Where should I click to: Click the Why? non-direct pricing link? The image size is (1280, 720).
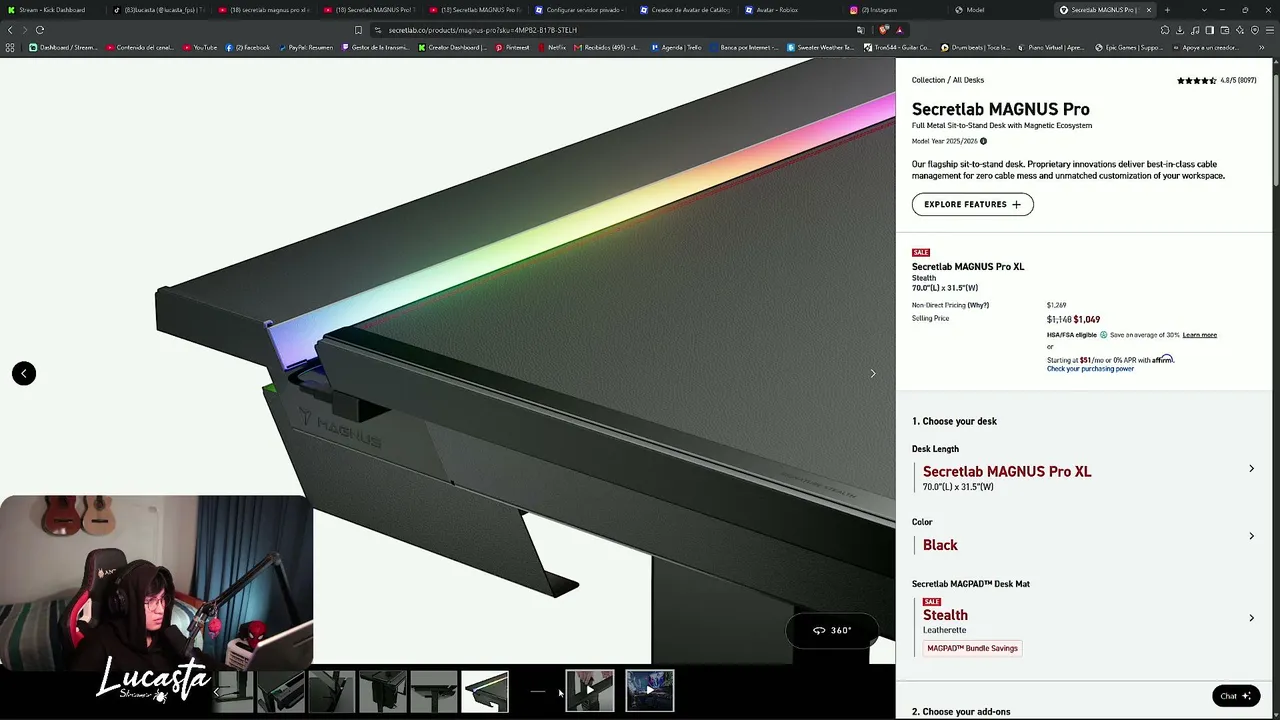[978, 305]
